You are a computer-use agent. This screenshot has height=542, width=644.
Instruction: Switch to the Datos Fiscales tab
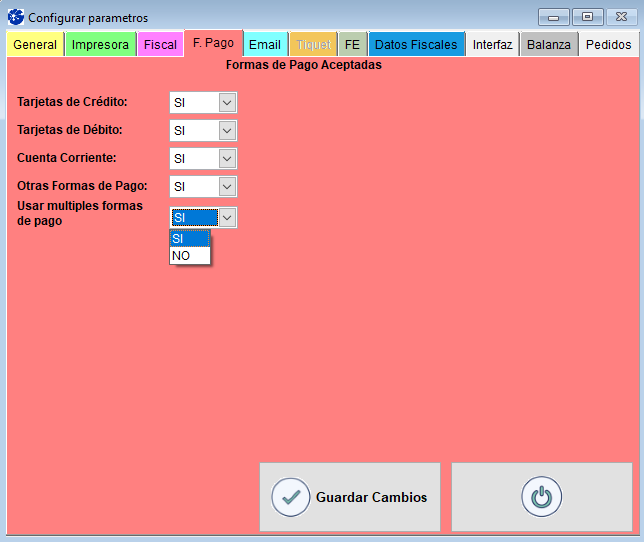pos(416,45)
